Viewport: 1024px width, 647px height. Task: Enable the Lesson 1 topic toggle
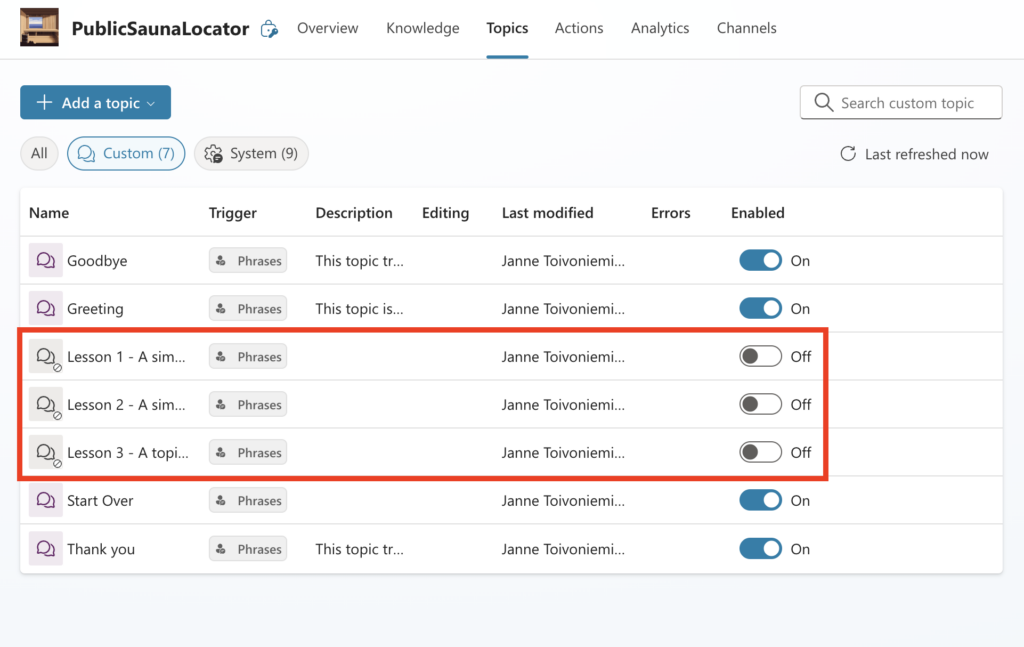pyautogui.click(x=760, y=357)
